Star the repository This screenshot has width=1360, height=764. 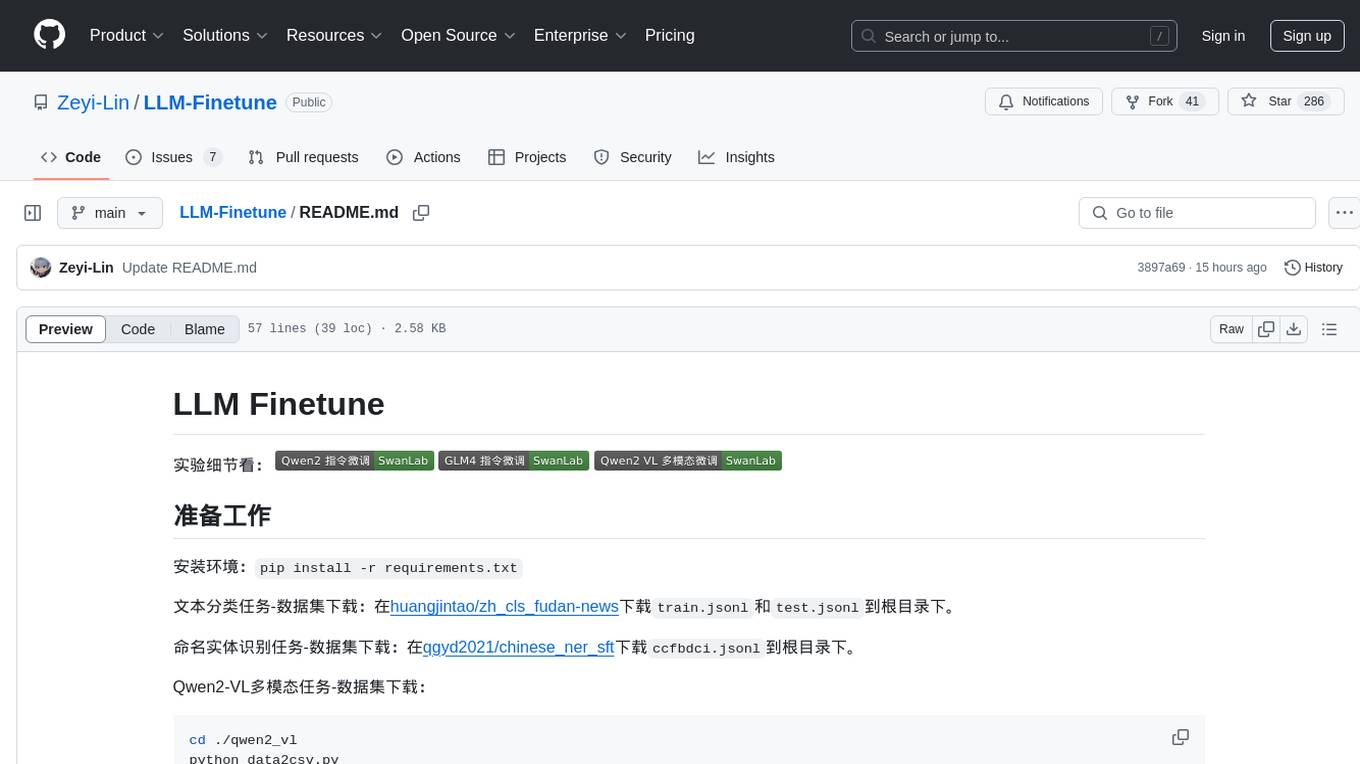[x=1285, y=102]
